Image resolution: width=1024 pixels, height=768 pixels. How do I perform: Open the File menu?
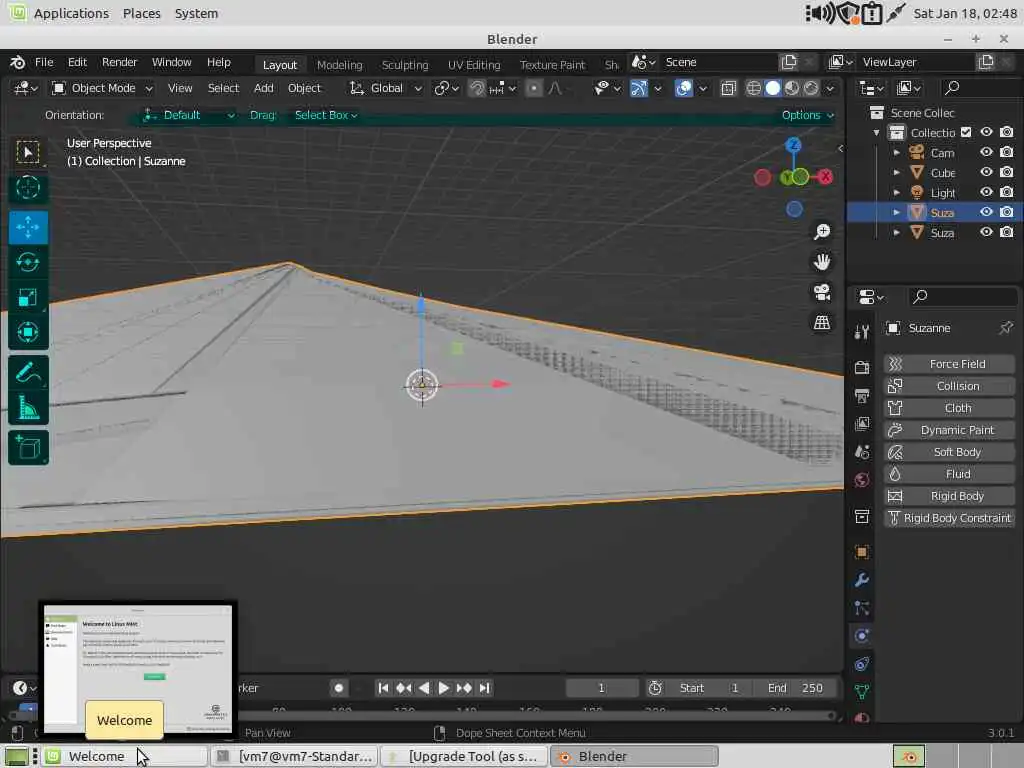(x=44, y=62)
